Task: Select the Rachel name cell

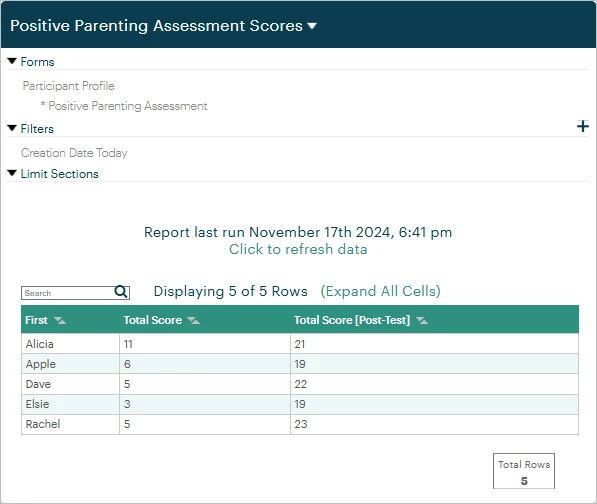Action: tap(70, 424)
